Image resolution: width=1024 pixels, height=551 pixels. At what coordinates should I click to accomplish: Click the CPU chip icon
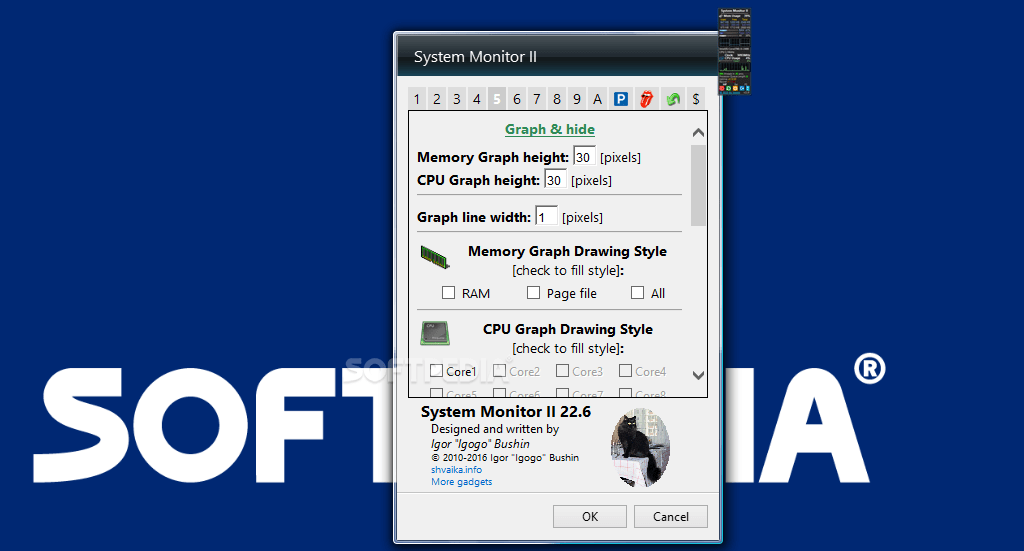[435, 333]
